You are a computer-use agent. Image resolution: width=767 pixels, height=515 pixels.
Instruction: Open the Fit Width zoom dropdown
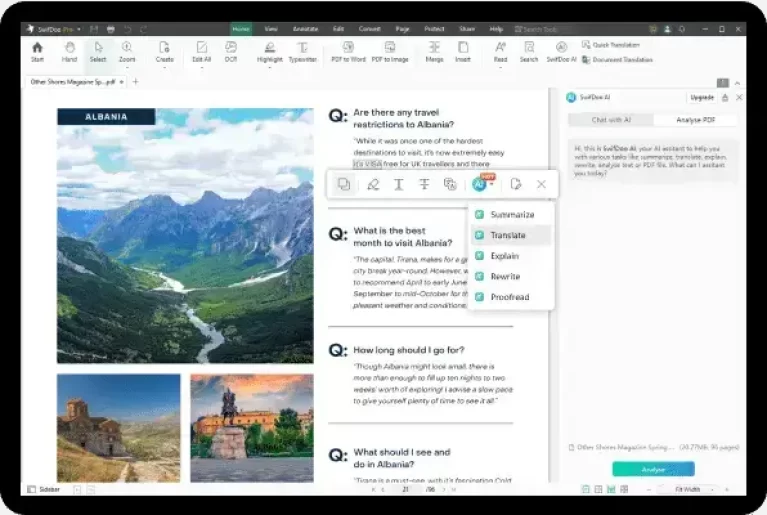coord(692,489)
